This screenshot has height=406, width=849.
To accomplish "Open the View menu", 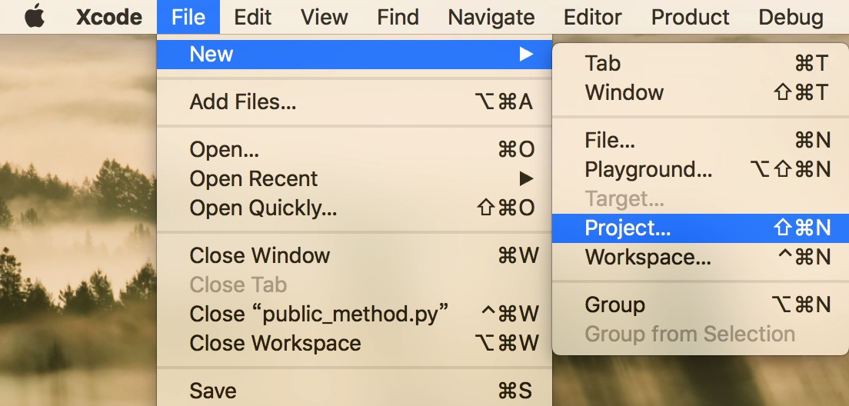I will (325, 17).
